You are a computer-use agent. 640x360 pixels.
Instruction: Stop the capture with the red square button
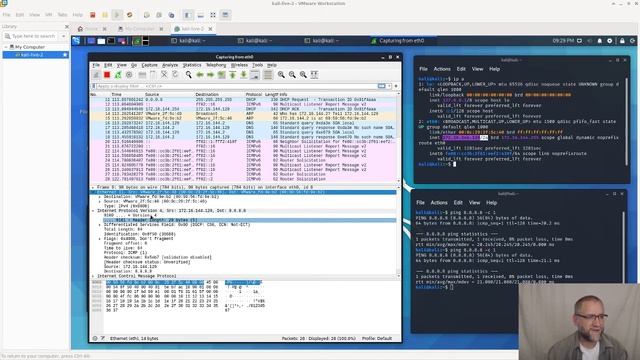(x=107, y=75)
